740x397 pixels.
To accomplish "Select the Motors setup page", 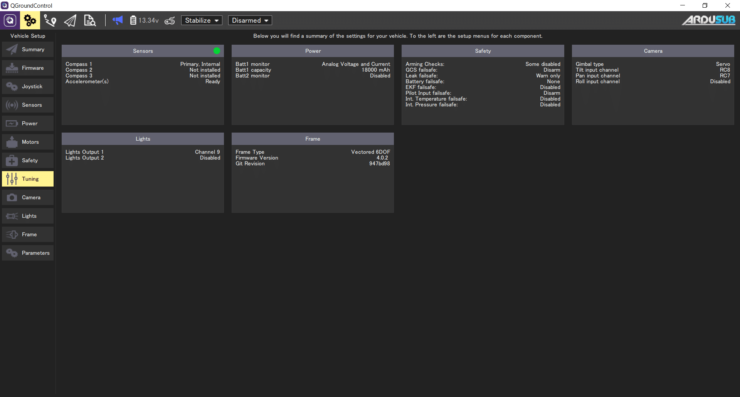I will click(x=28, y=142).
